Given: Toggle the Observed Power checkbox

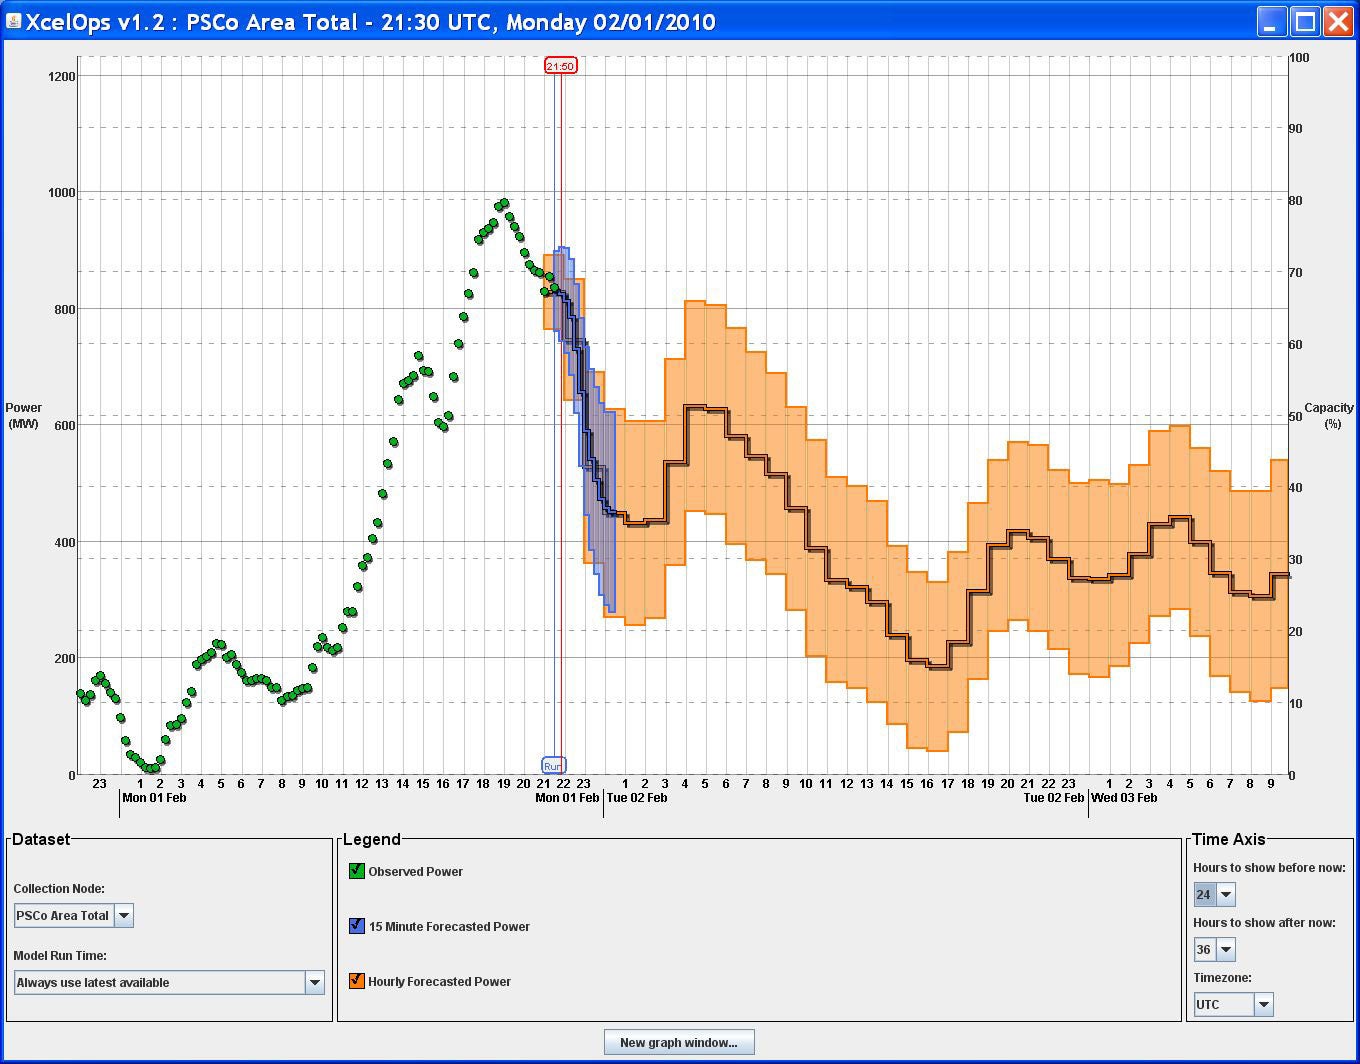Looking at the screenshot, I should click(357, 871).
